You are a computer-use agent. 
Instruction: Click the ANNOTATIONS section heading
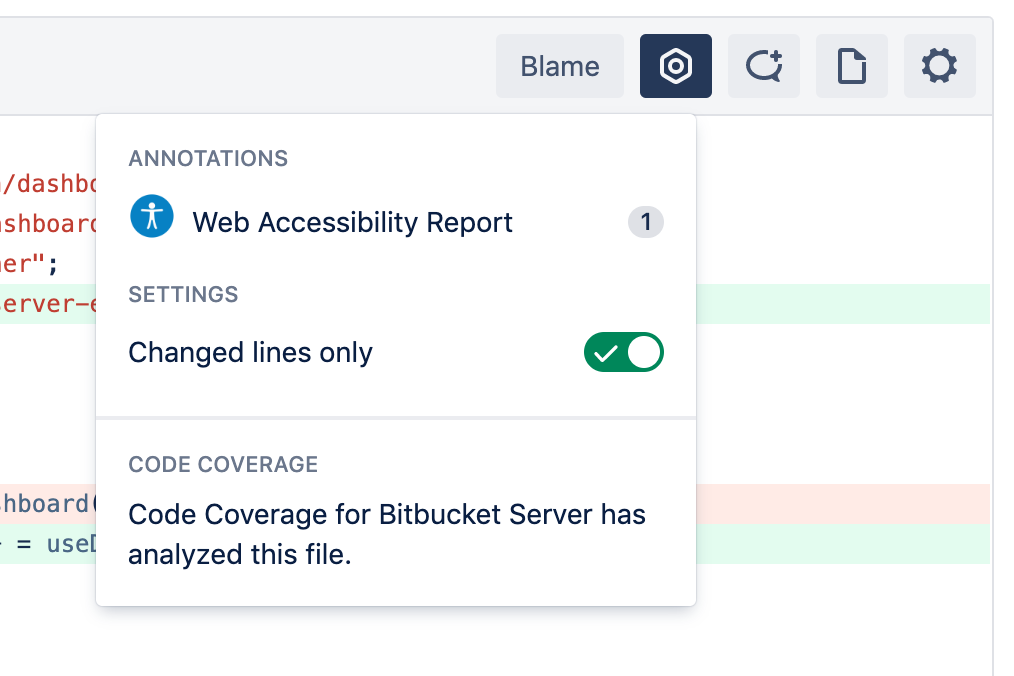(x=208, y=158)
